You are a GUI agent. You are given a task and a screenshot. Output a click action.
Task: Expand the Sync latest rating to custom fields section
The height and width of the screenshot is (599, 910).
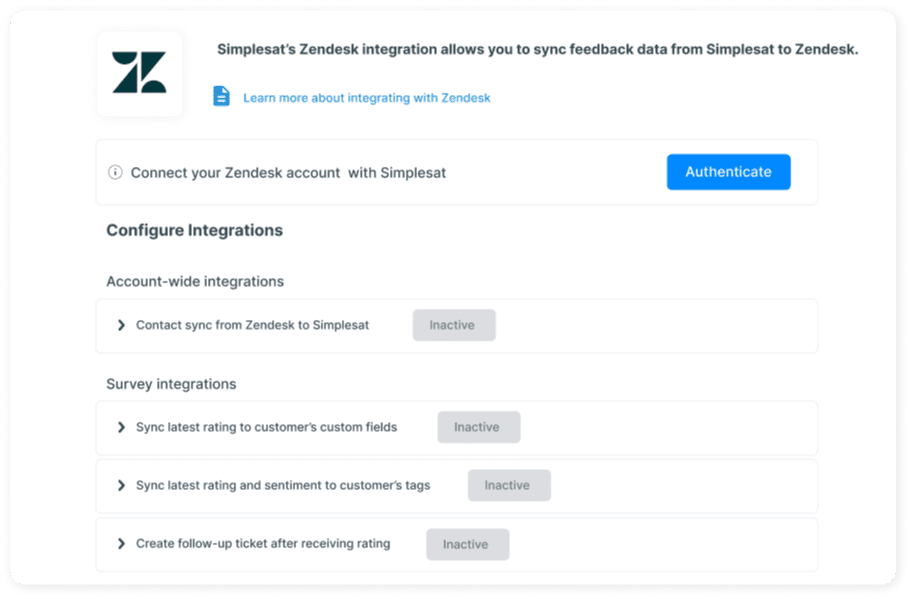tap(121, 427)
